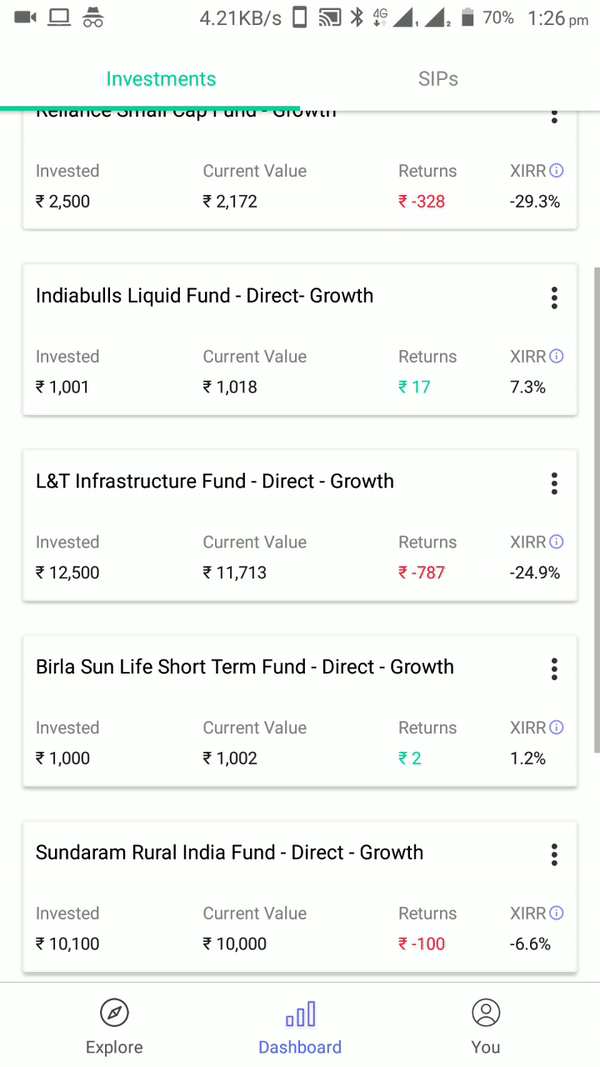Screen dimensions: 600x1067
Task: Open the three-dot menu for Indiabulls Liquid Fund
Action: [x=554, y=297]
